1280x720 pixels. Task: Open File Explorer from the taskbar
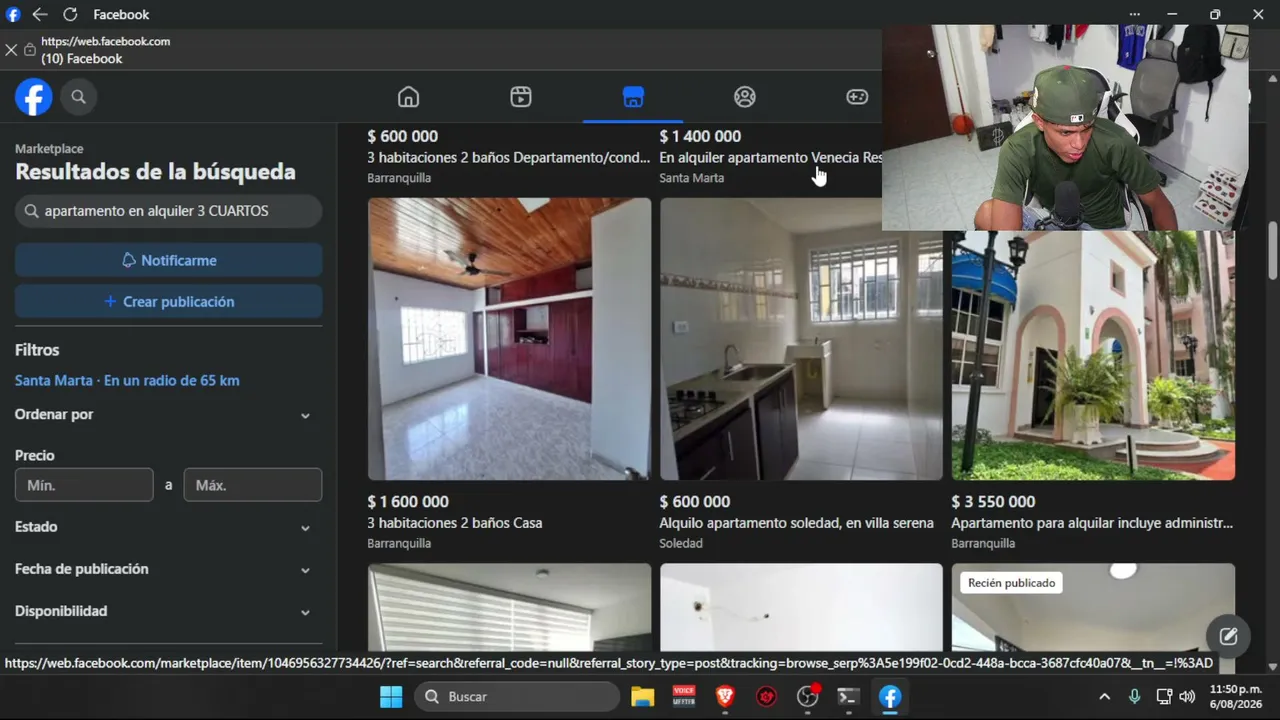[x=642, y=697]
